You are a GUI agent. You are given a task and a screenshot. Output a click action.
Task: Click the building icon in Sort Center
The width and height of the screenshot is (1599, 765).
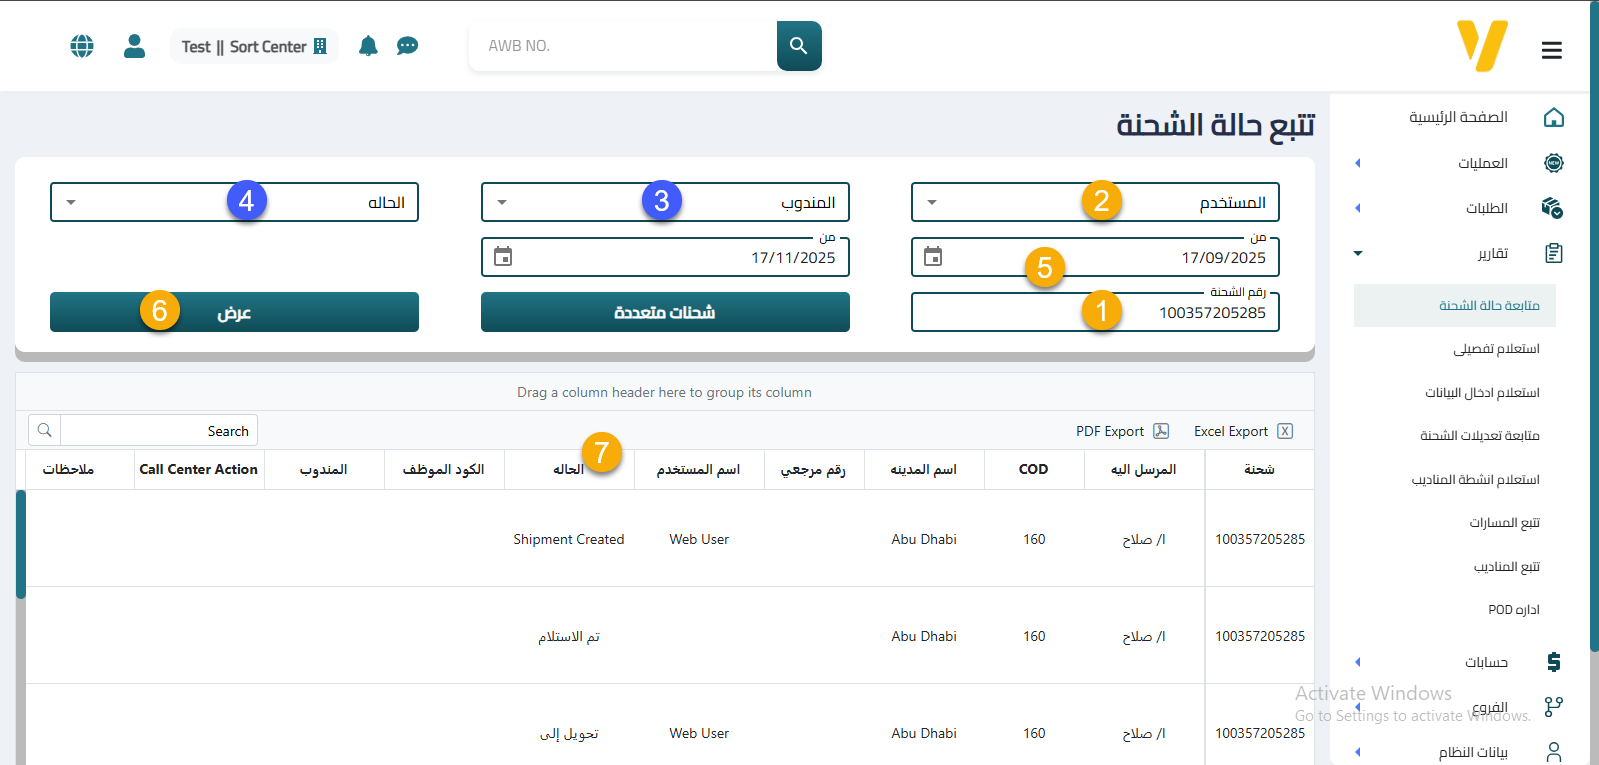[x=320, y=46]
